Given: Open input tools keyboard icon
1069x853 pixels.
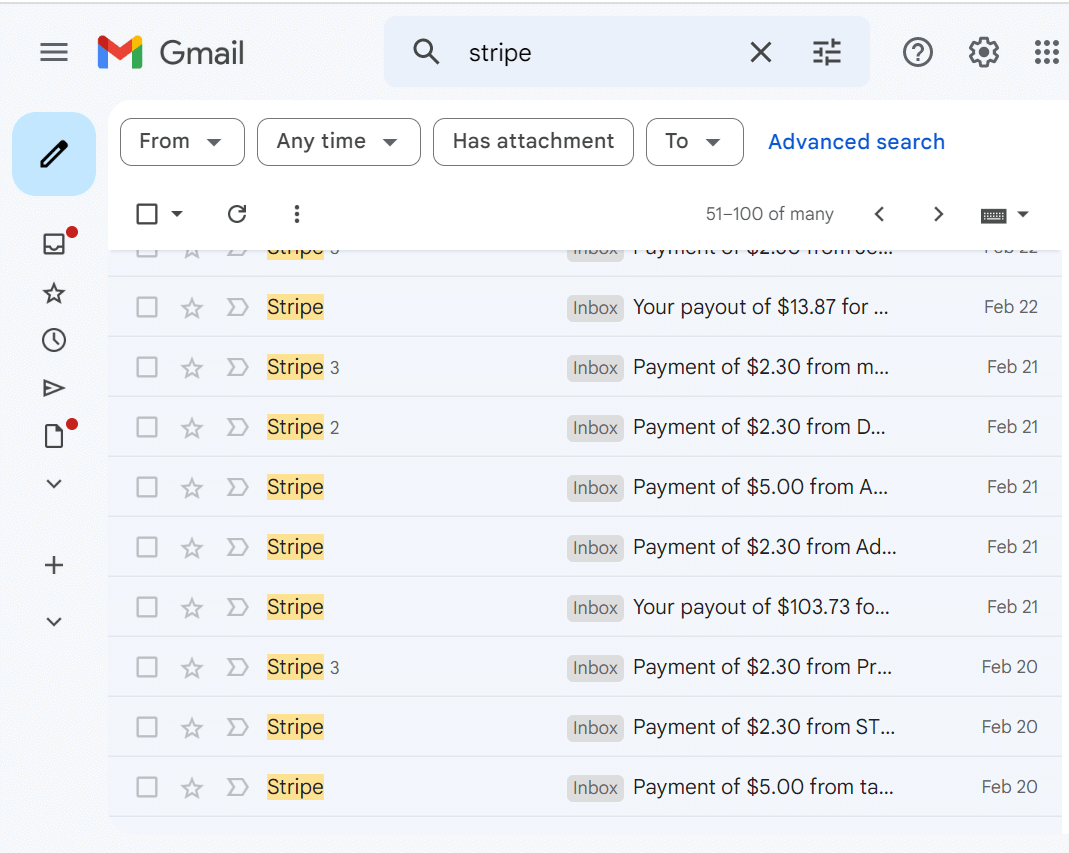Looking at the screenshot, I should (993, 215).
